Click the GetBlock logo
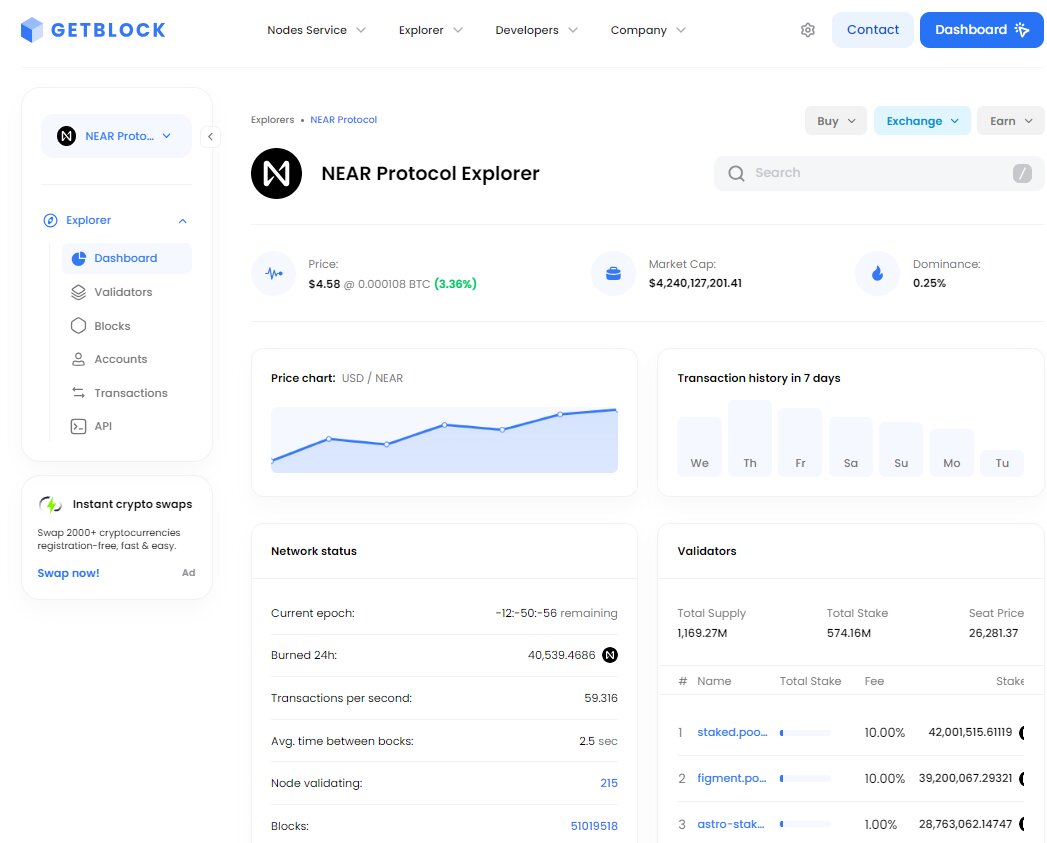The image size is (1047, 843). (x=92, y=30)
